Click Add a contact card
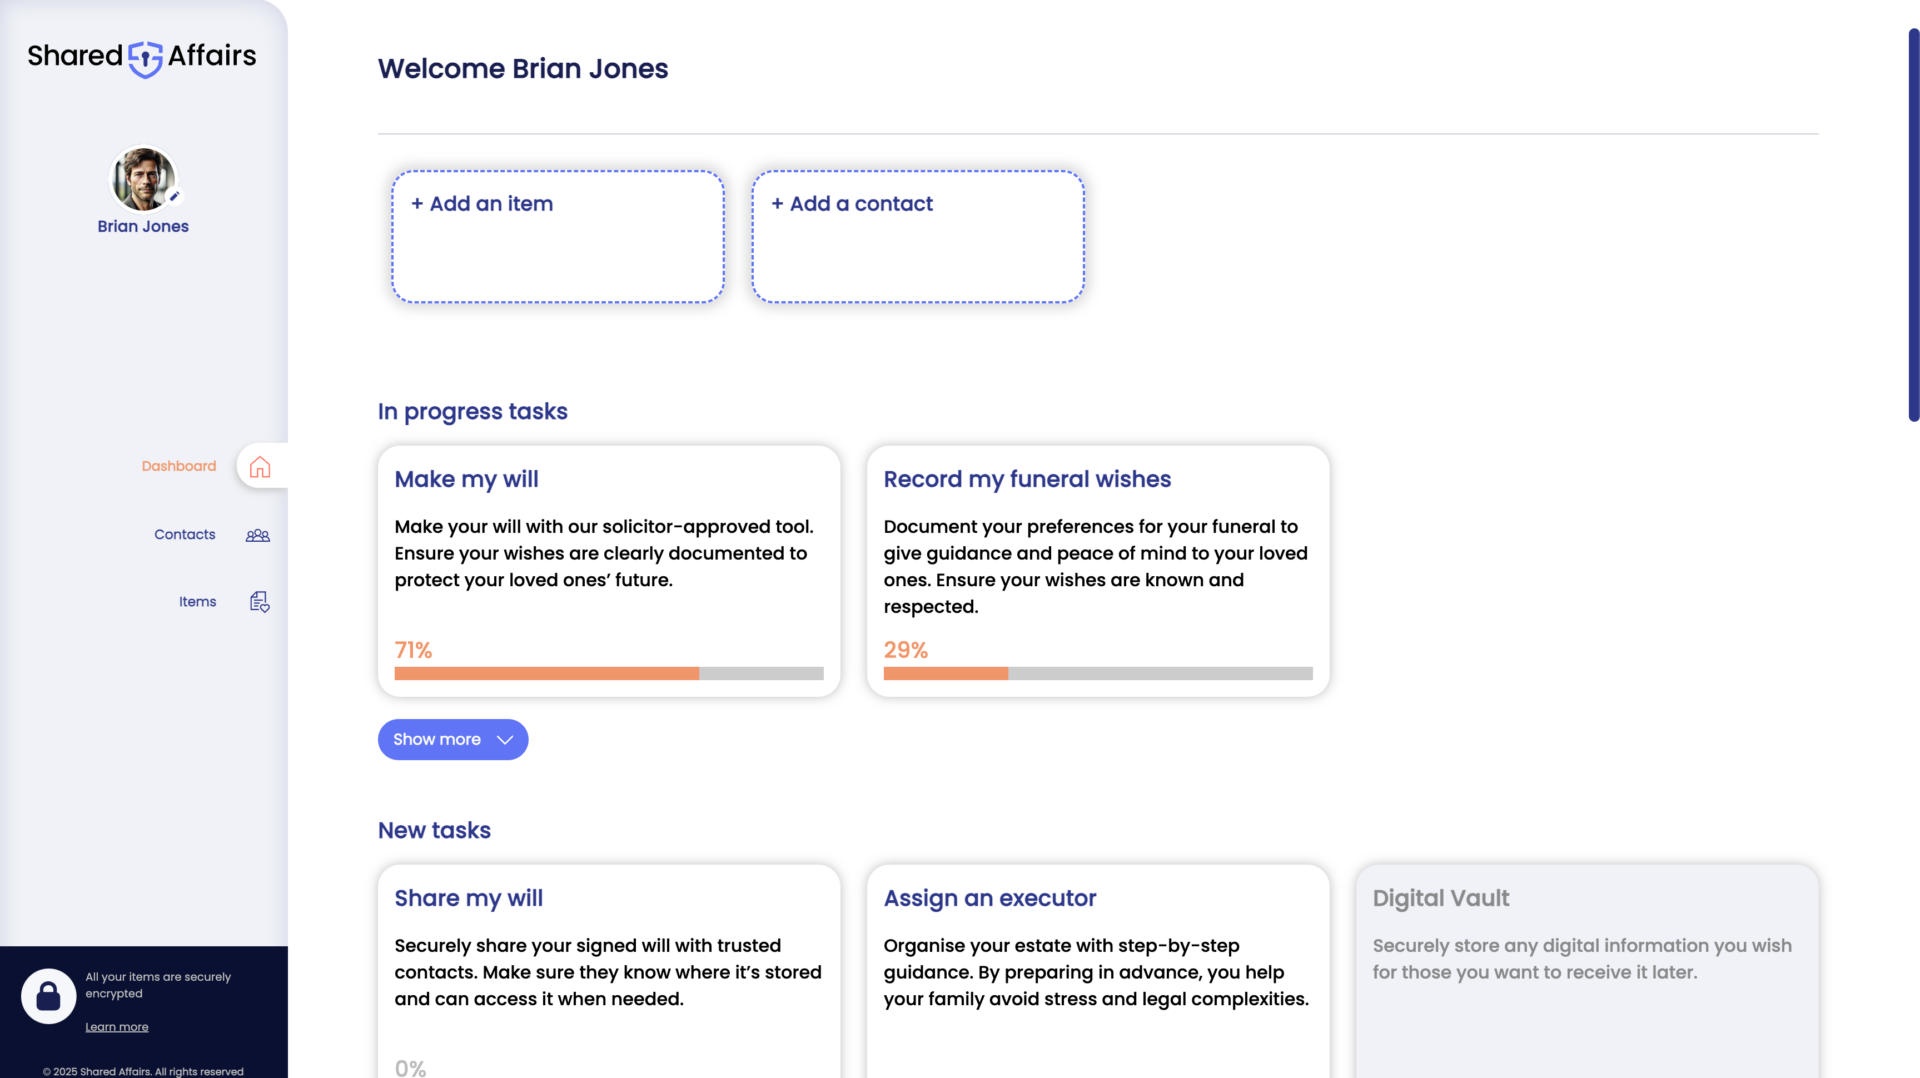Image resolution: width=1920 pixels, height=1078 pixels. point(918,237)
